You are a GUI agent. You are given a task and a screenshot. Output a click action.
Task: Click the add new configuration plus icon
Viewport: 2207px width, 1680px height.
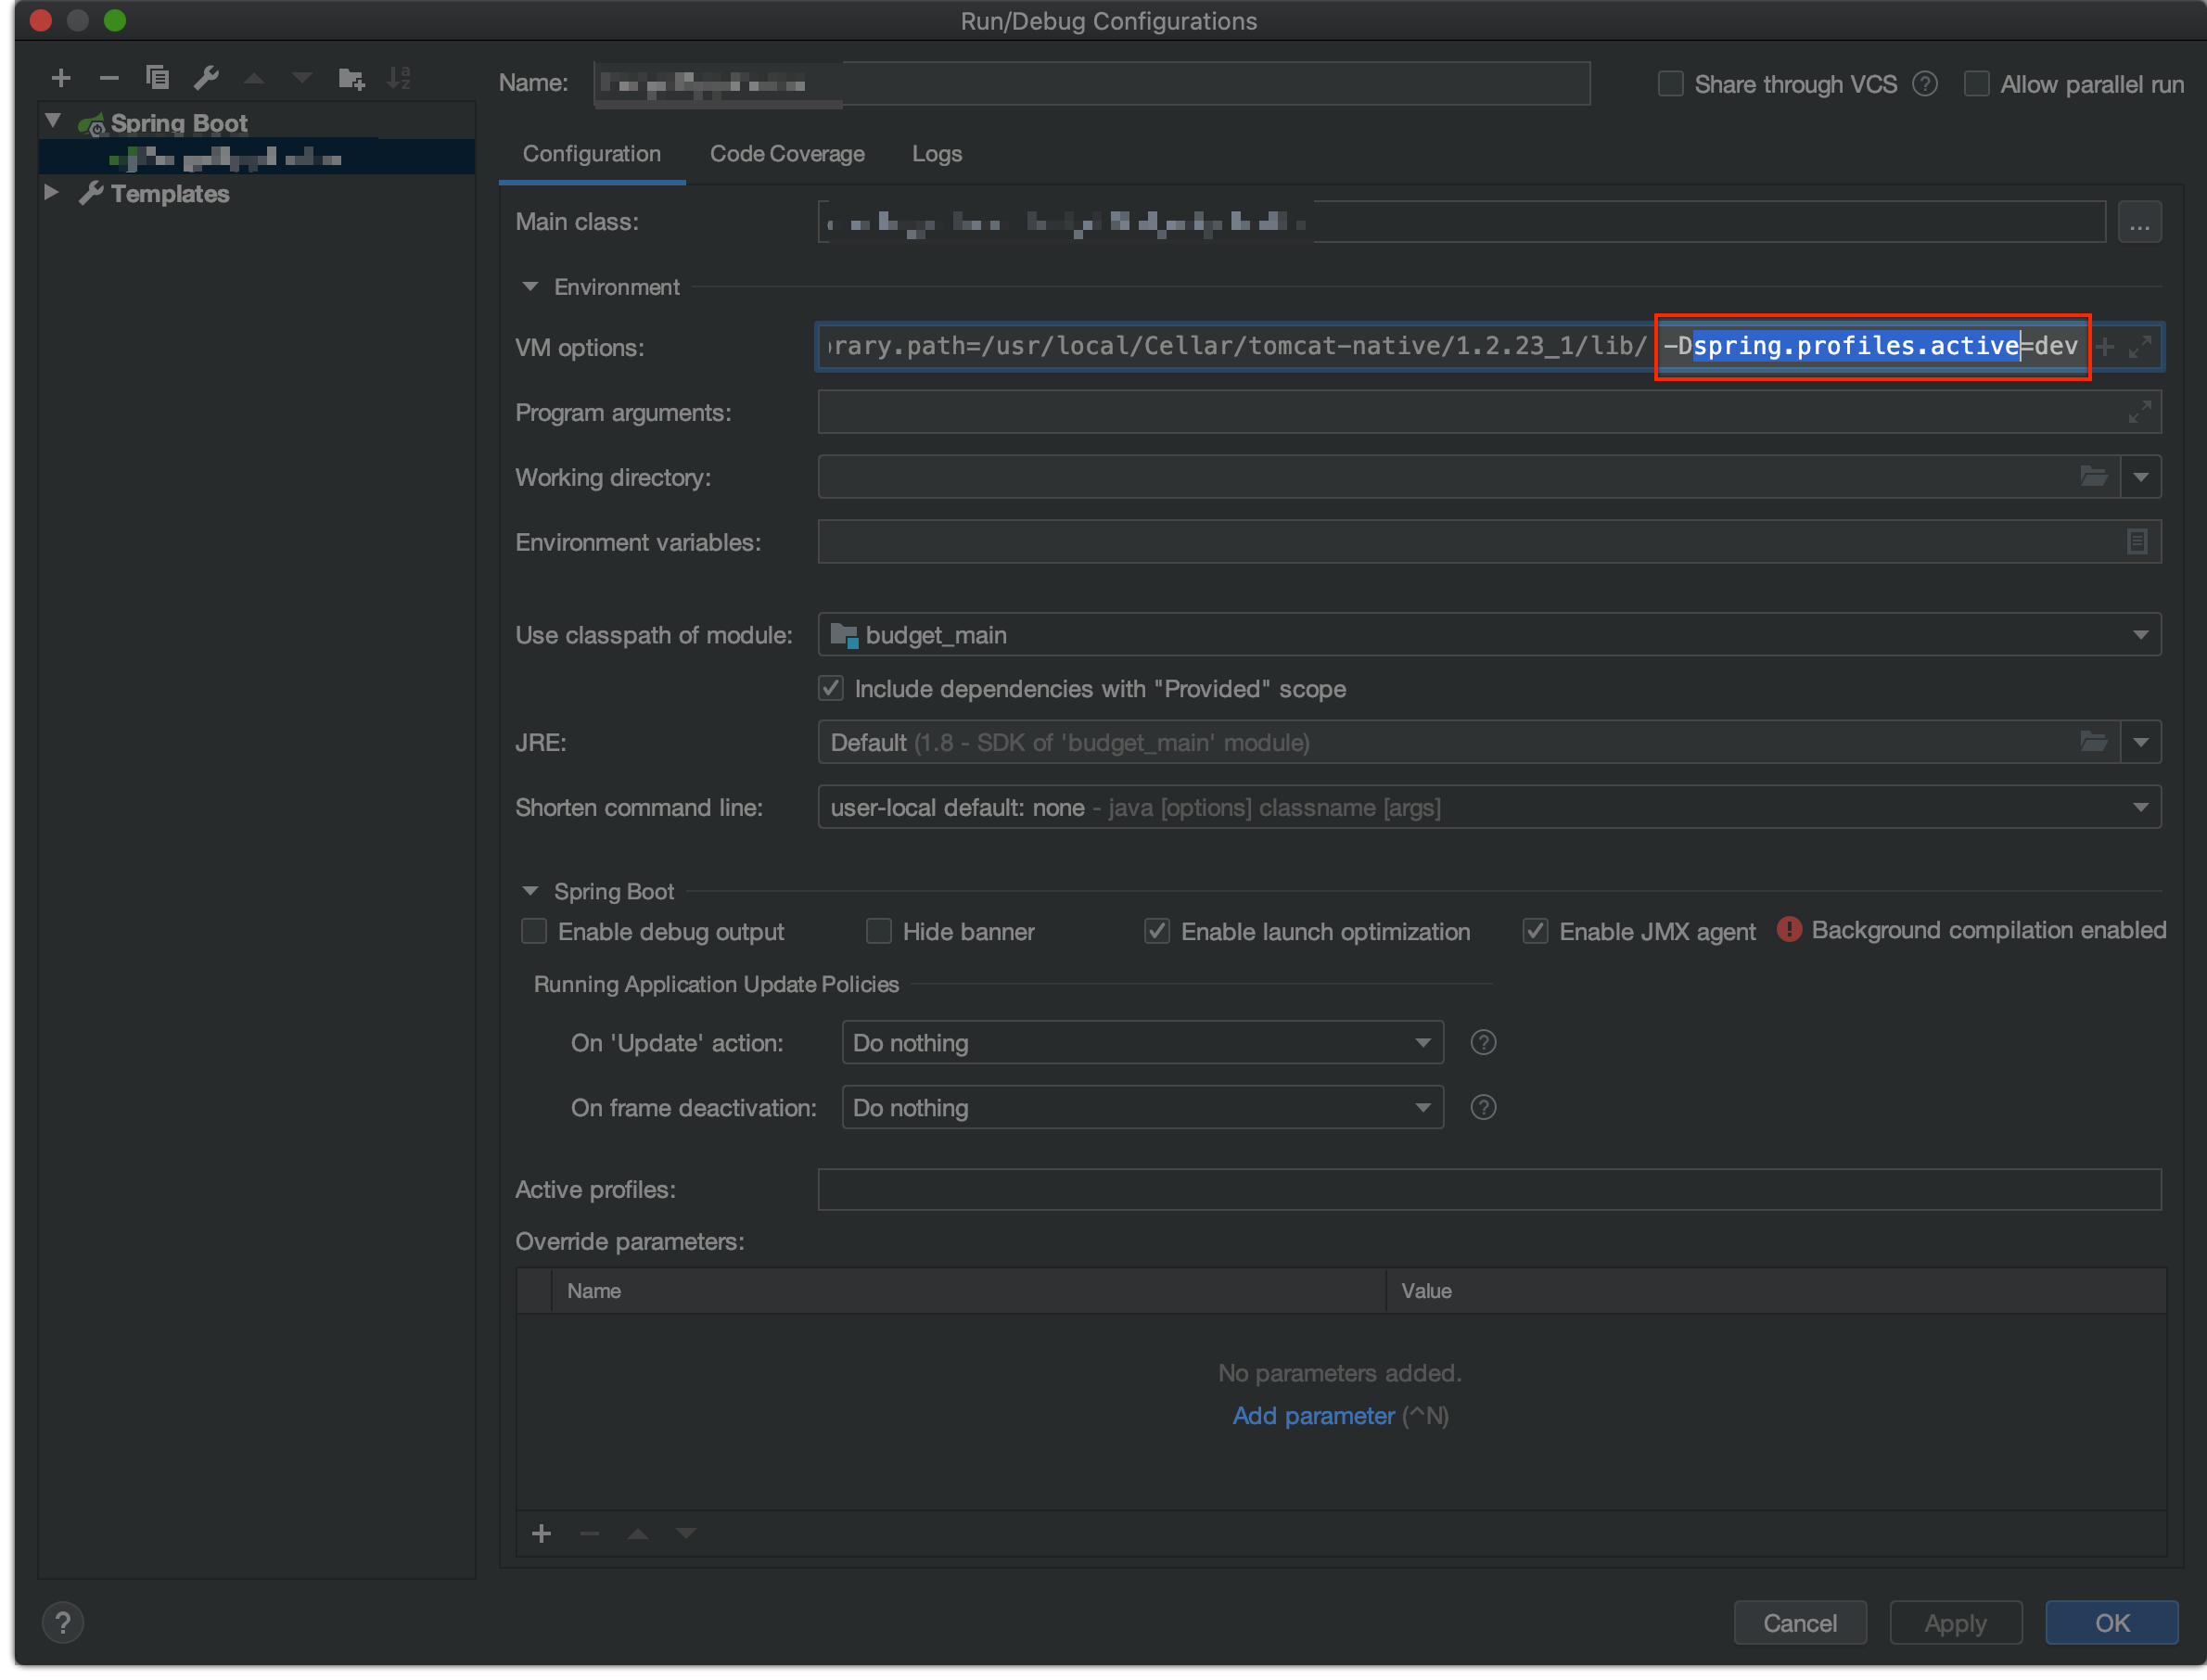point(61,78)
